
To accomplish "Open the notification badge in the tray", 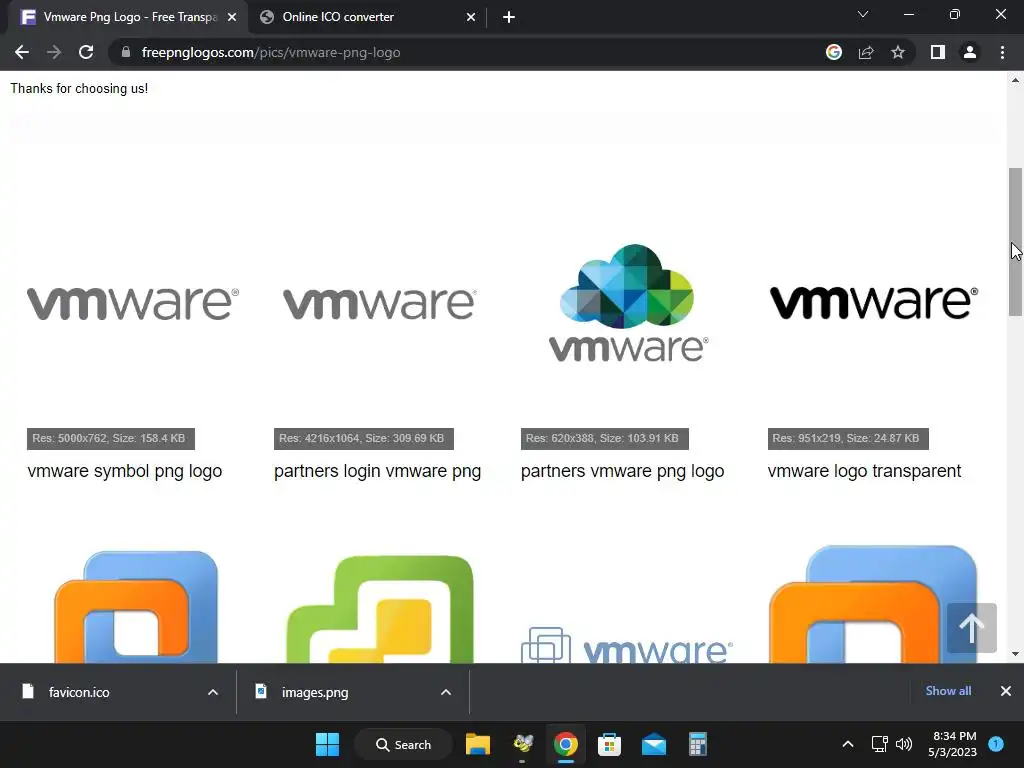I will click(996, 743).
